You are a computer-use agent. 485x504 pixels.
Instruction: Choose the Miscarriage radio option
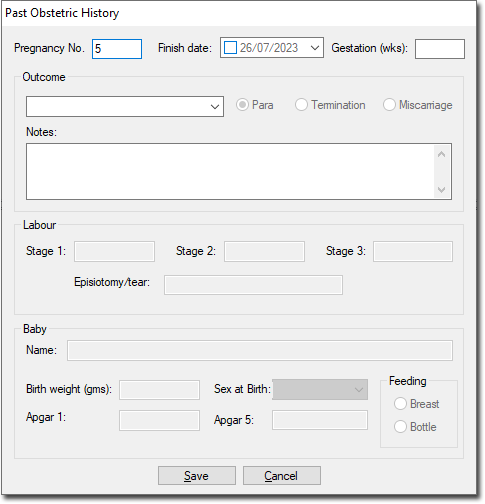point(389,105)
